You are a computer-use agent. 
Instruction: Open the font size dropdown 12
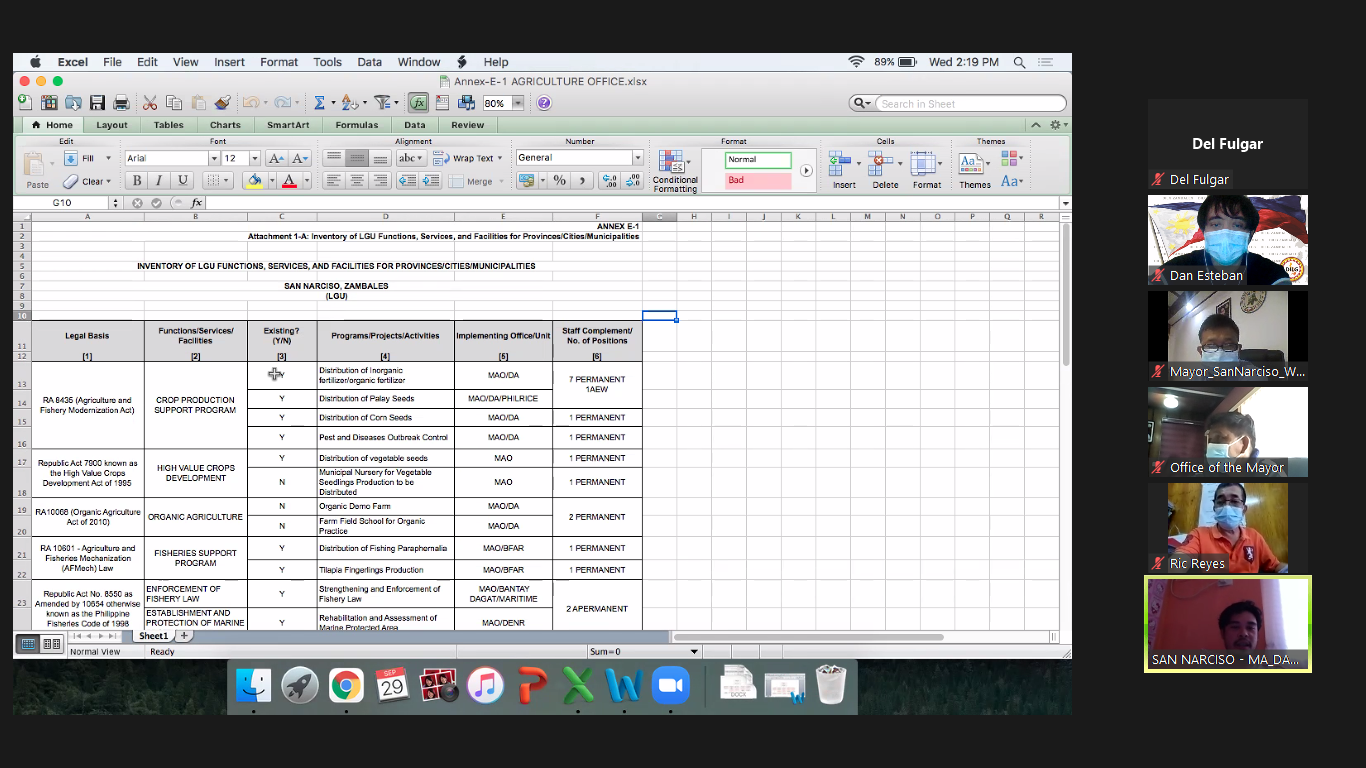click(255, 158)
